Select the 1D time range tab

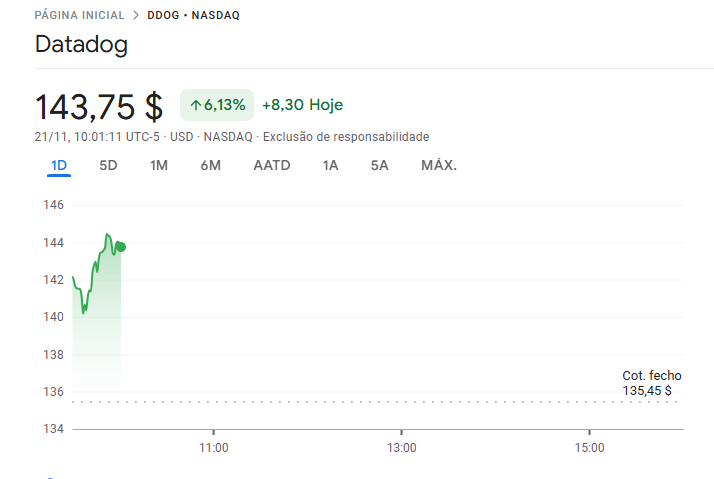click(x=59, y=165)
